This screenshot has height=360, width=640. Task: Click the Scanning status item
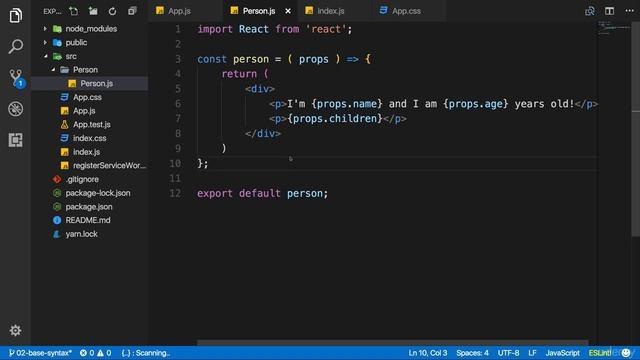(x=146, y=353)
